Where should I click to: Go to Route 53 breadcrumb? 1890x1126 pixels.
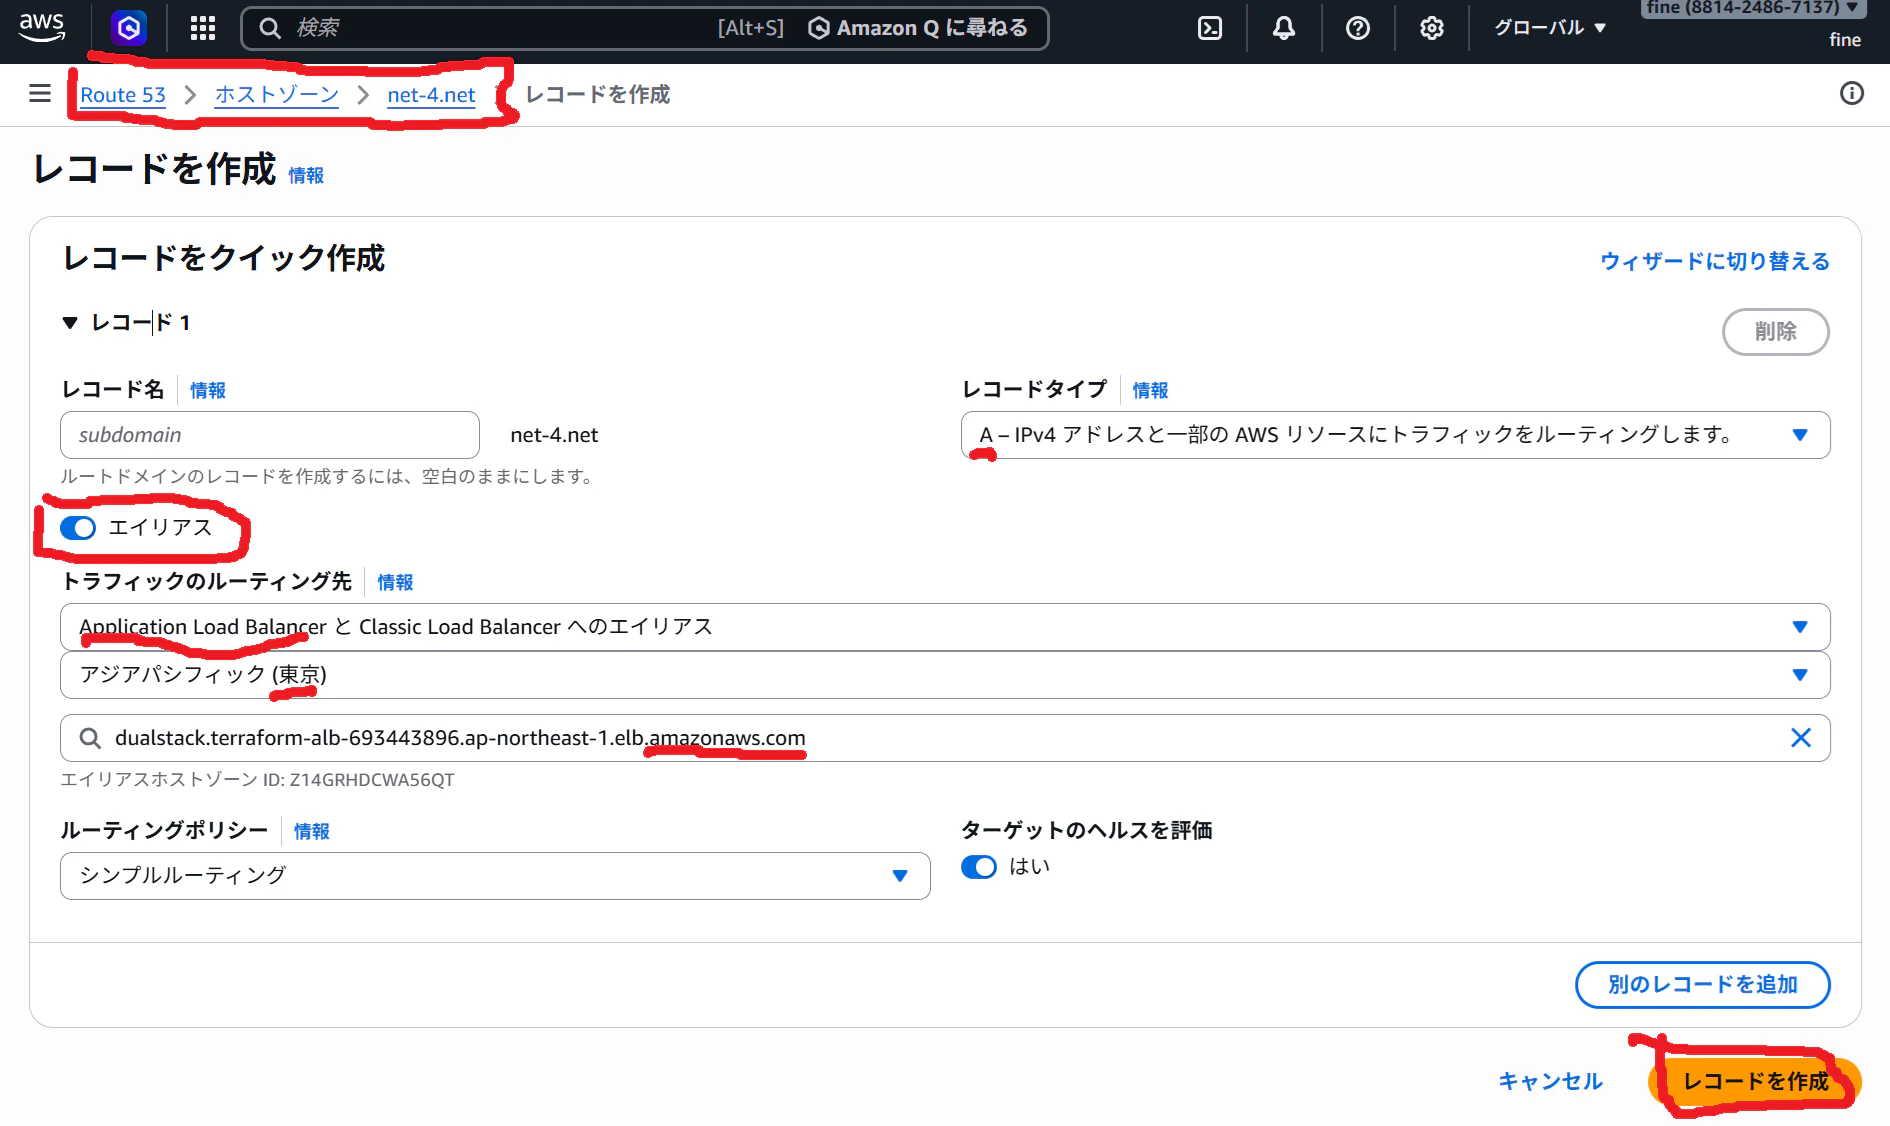click(123, 95)
